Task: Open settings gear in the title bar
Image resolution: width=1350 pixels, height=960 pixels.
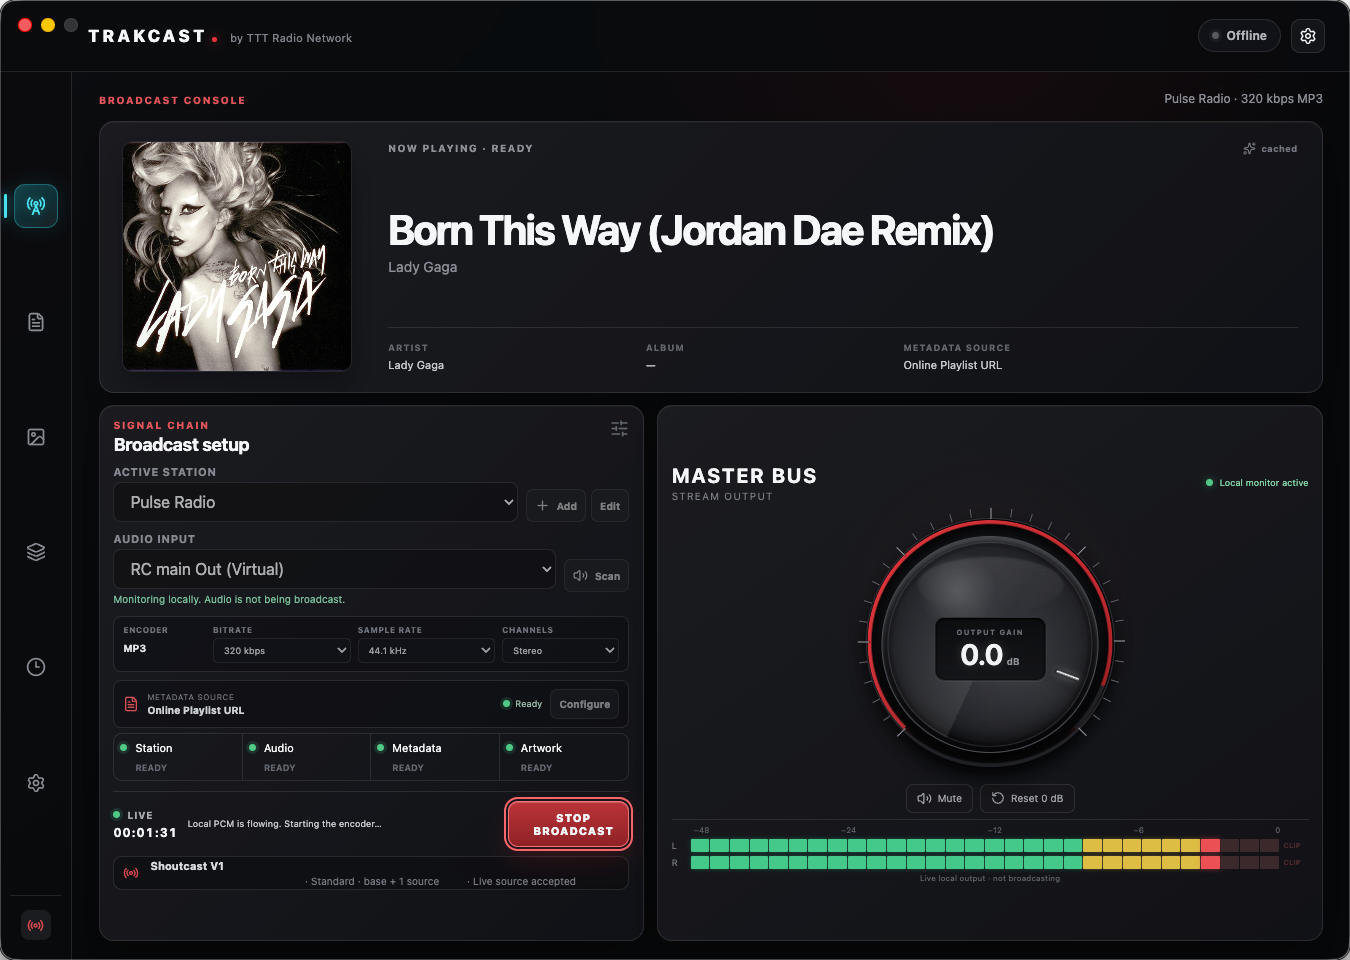Action: (1308, 36)
